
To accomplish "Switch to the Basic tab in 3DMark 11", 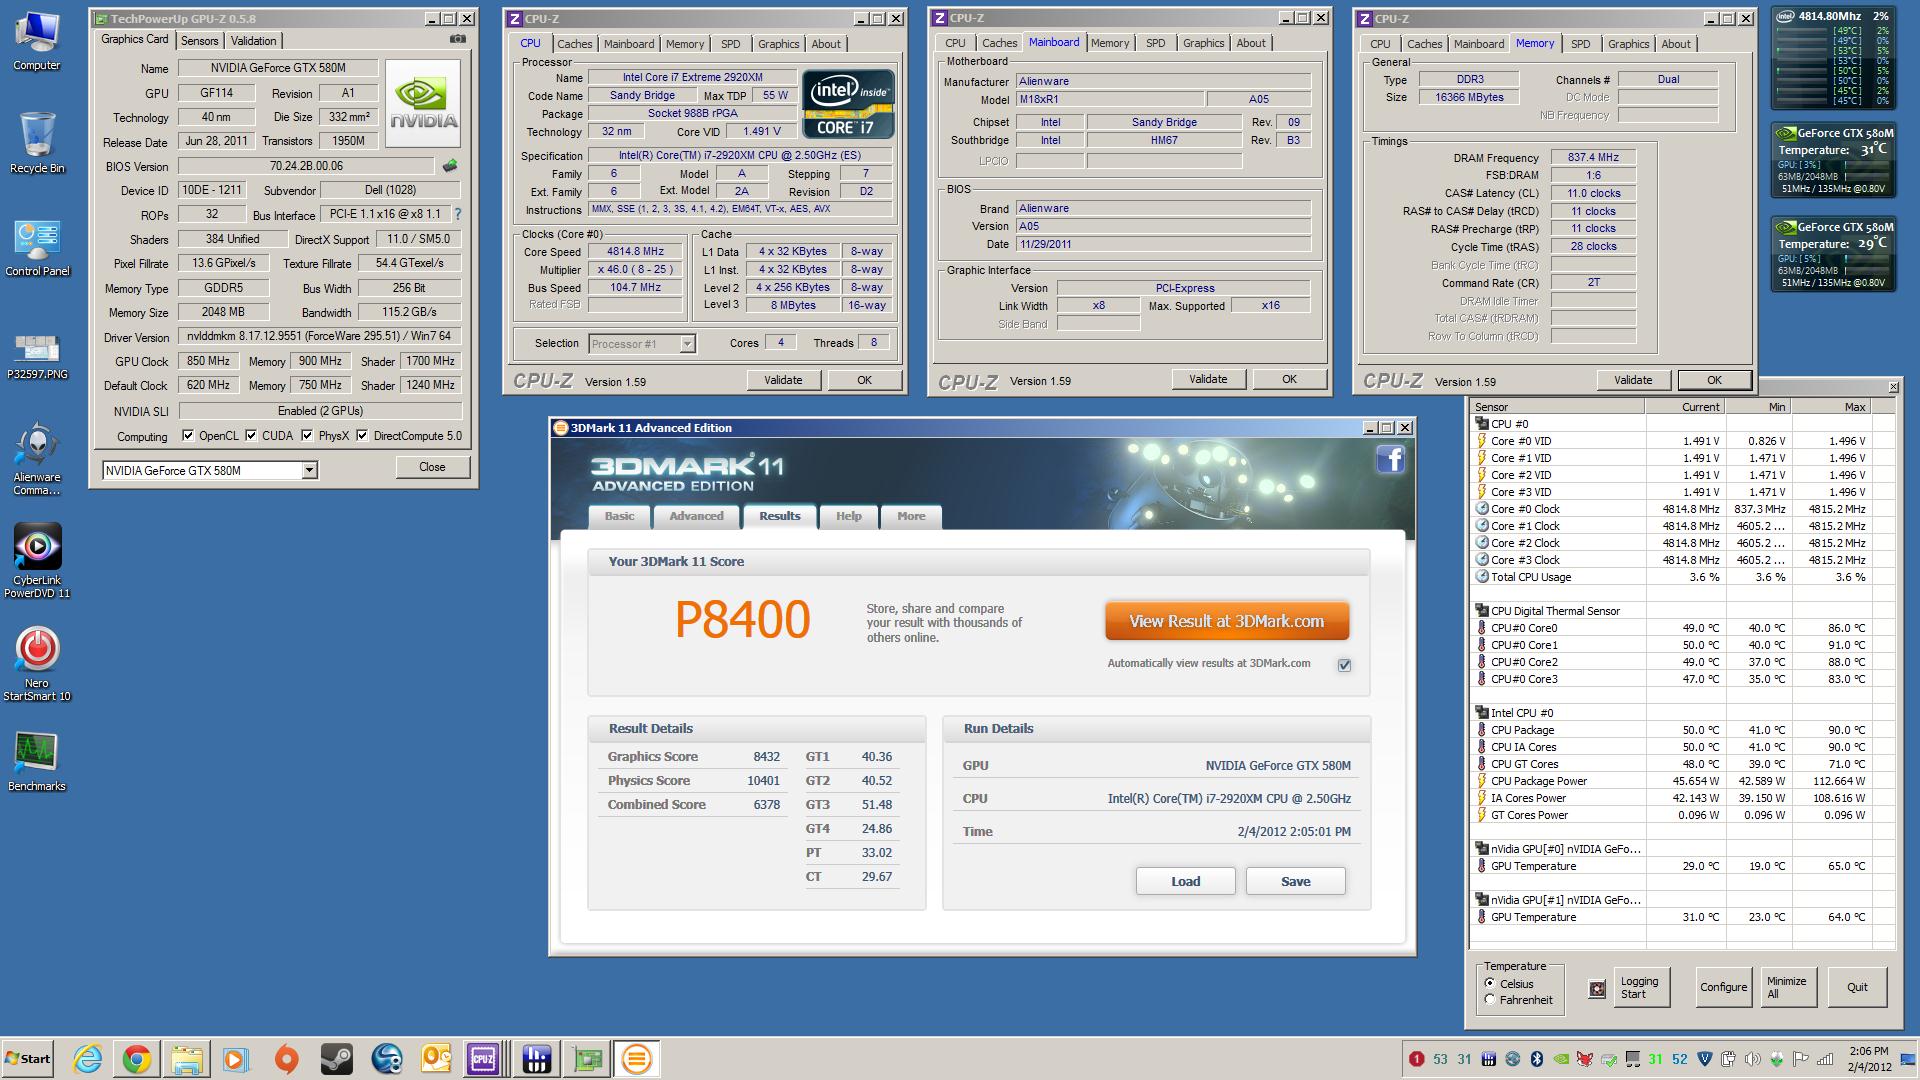I will [x=619, y=516].
